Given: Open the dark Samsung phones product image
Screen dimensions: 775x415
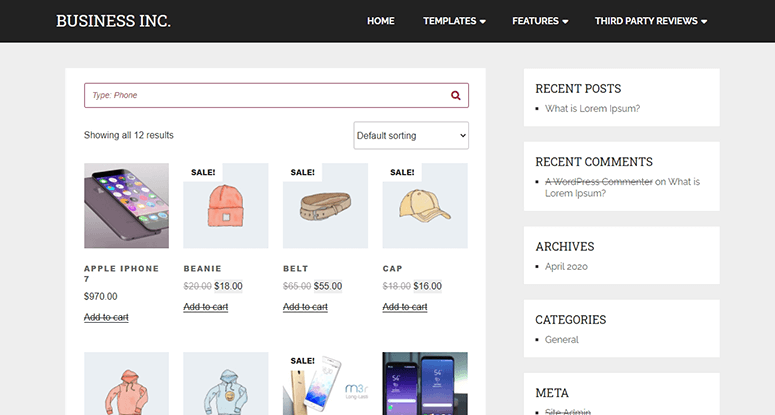Looking at the screenshot, I should (425, 383).
